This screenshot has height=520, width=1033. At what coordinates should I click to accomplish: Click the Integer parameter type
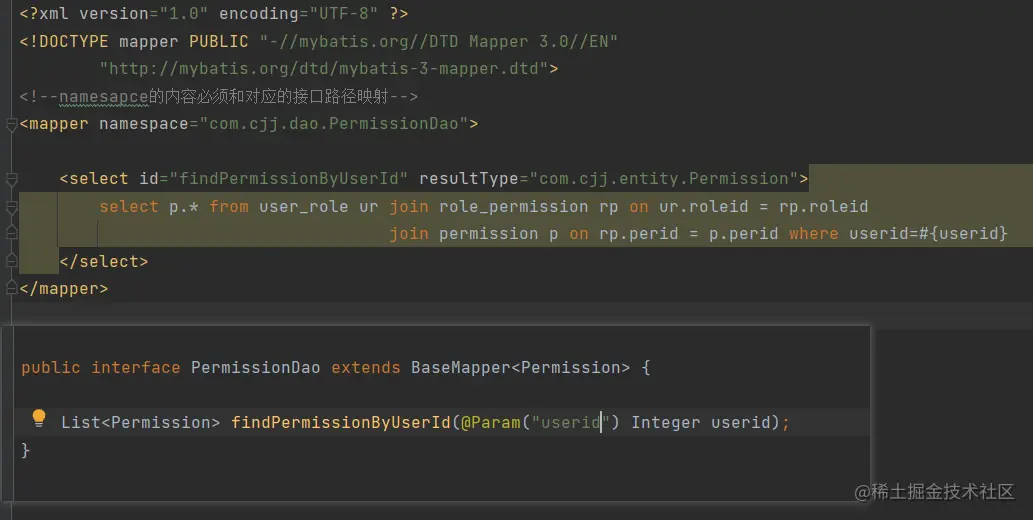[x=665, y=422]
